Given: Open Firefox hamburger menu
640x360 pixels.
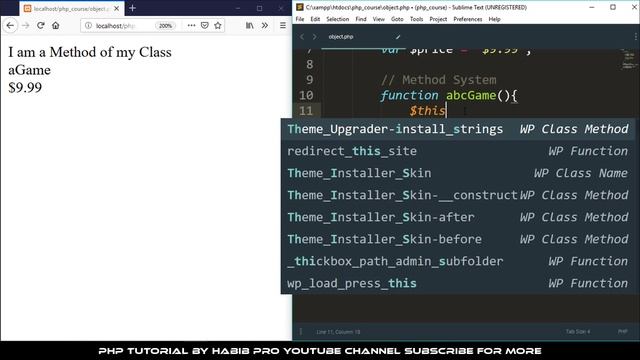Looking at the screenshot, I should click(x=282, y=25).
